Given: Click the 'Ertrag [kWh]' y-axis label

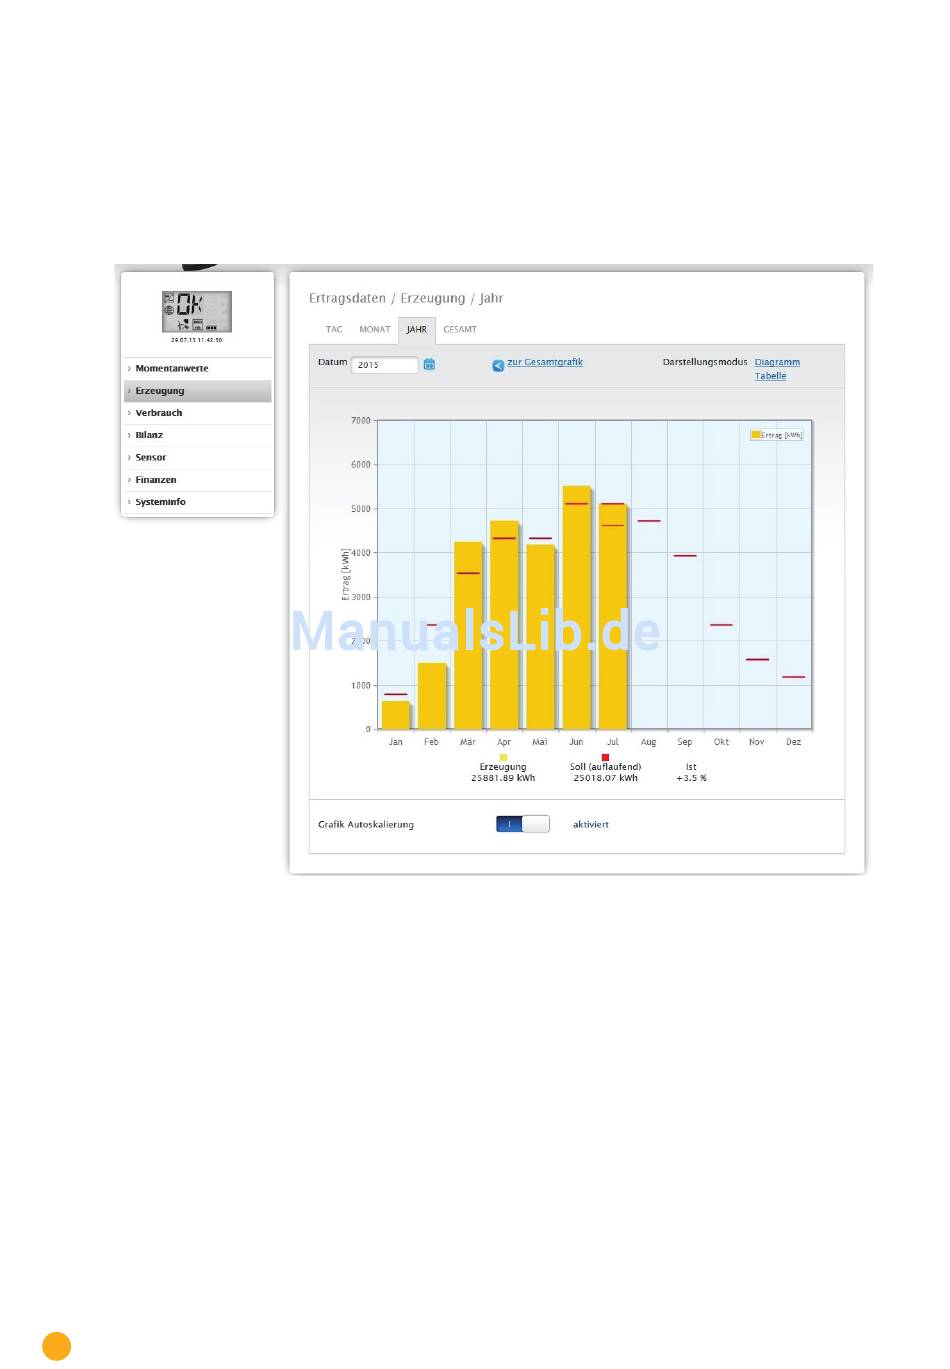Looking at the screenshot, I should point(345,574).
